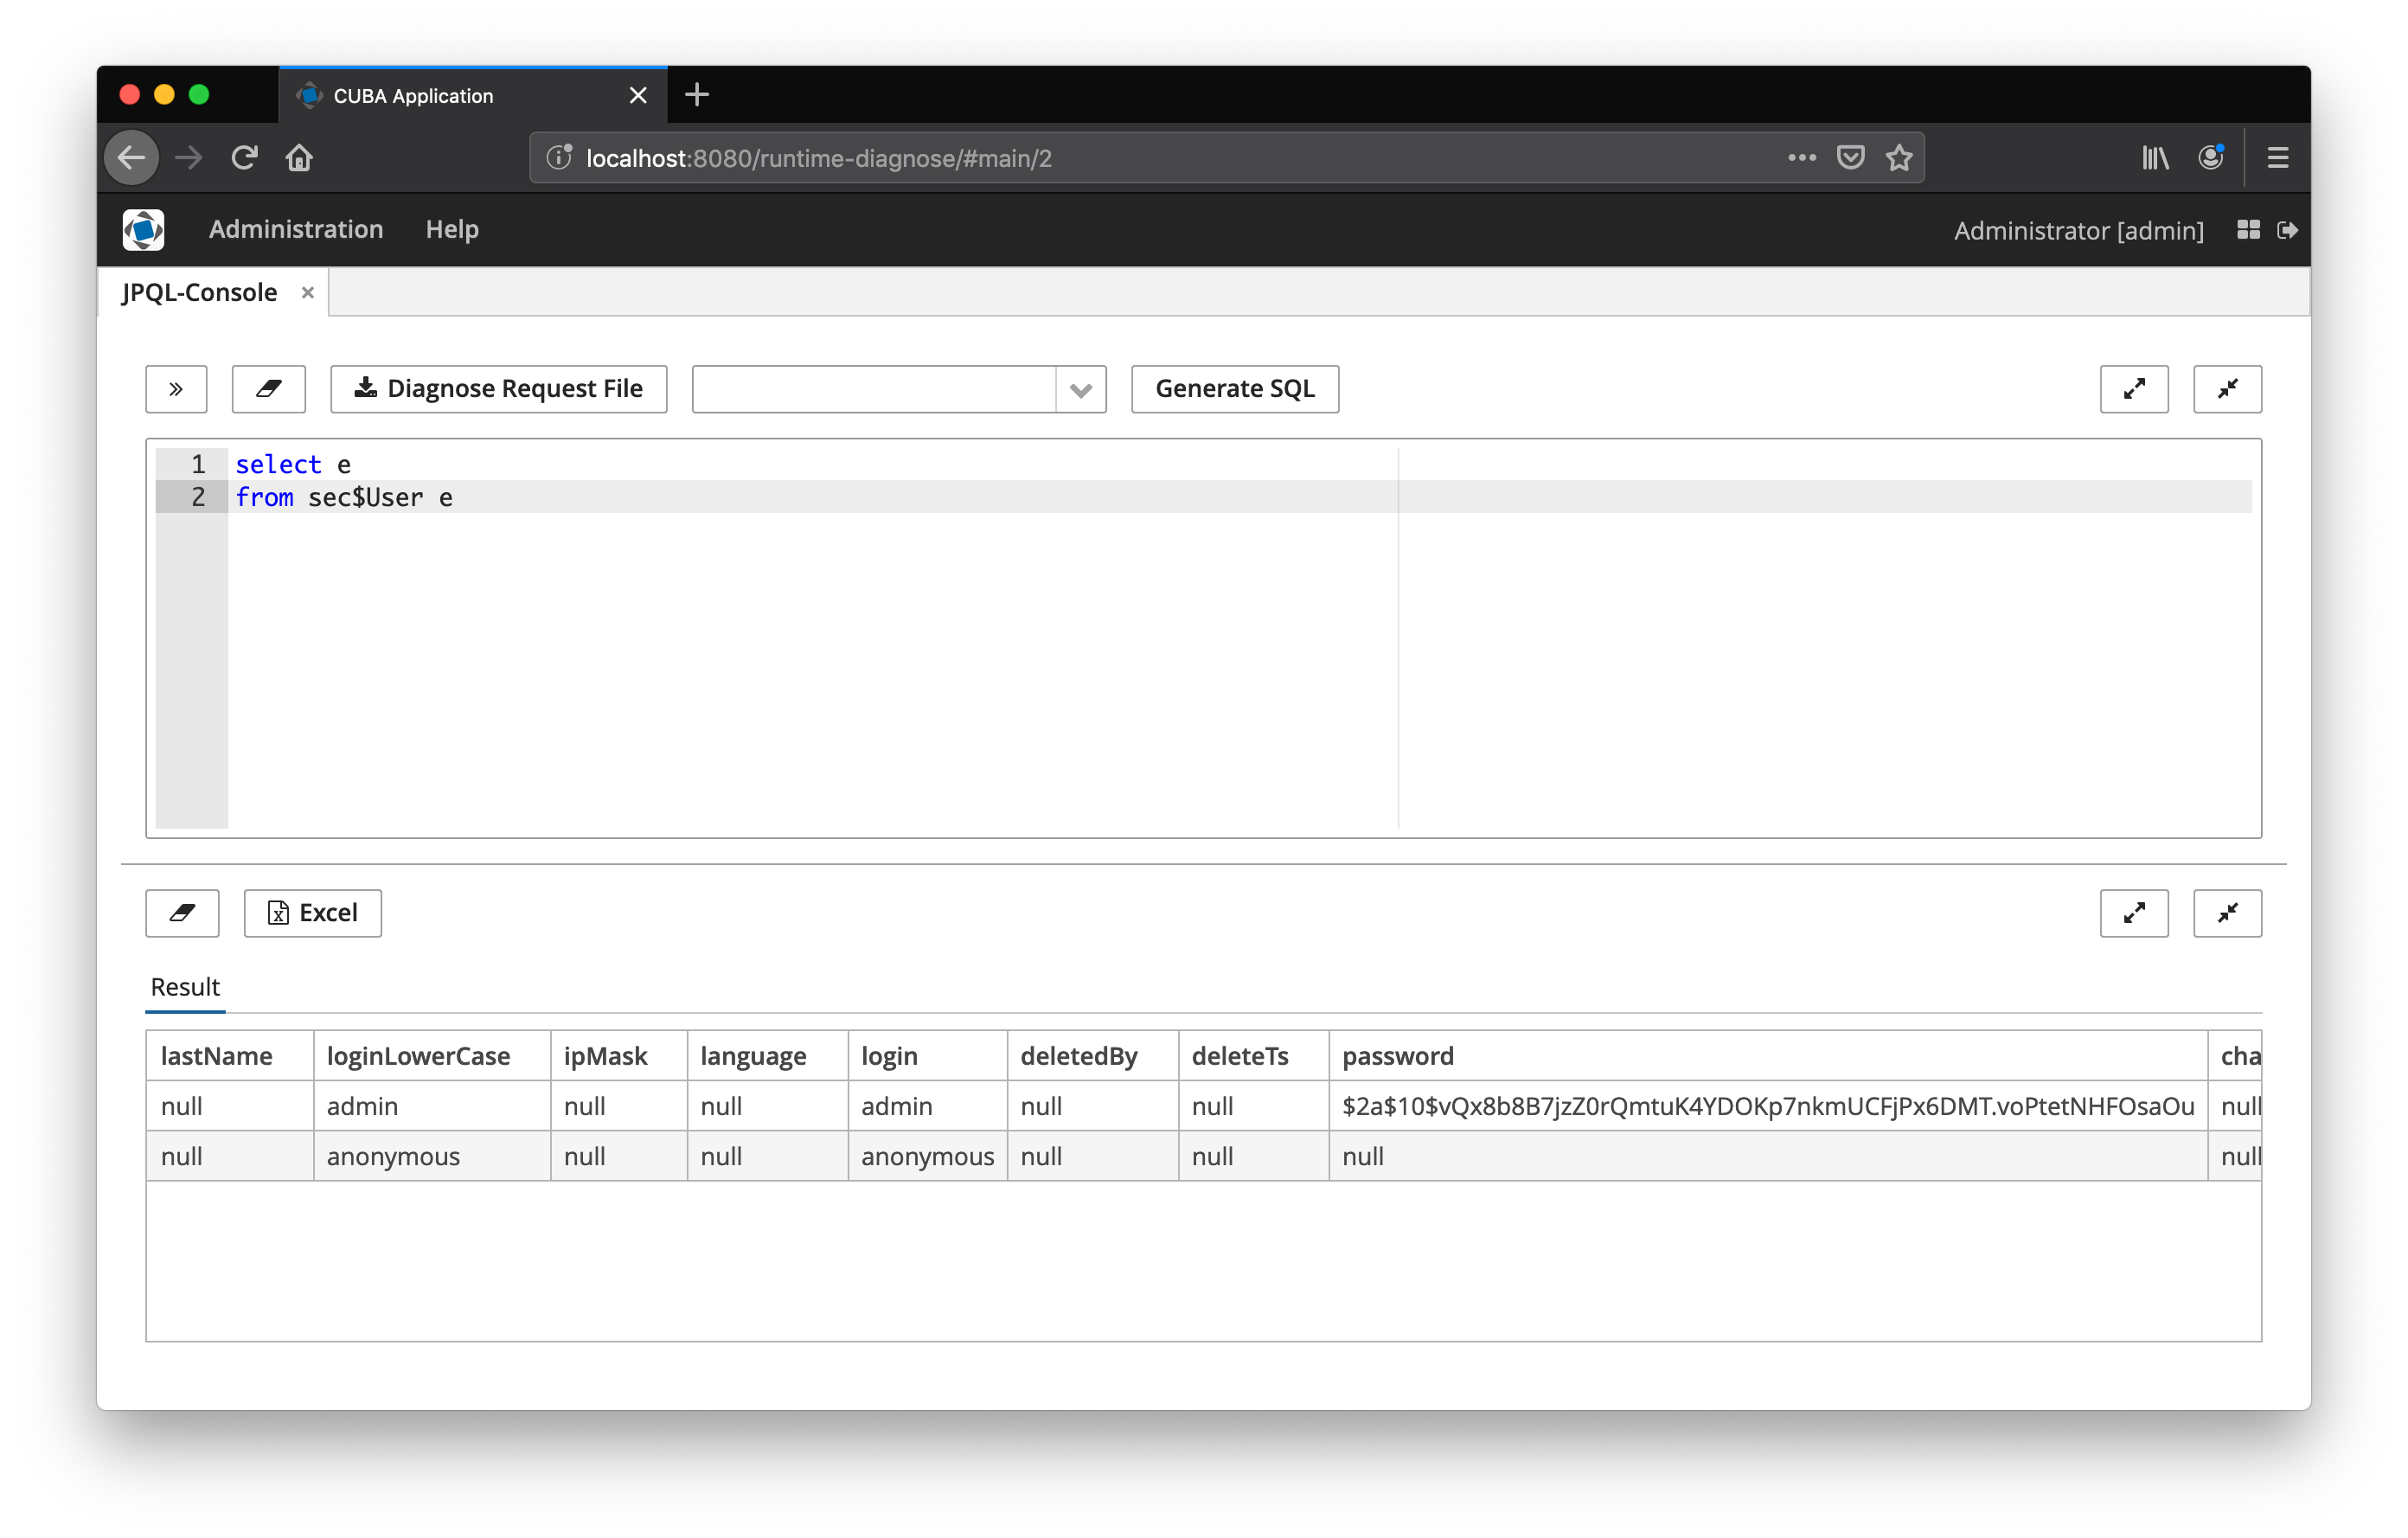Screen dimensions: 2408x1538
Task: Click the Pocket save icon
Action: tap(1850, 158)
